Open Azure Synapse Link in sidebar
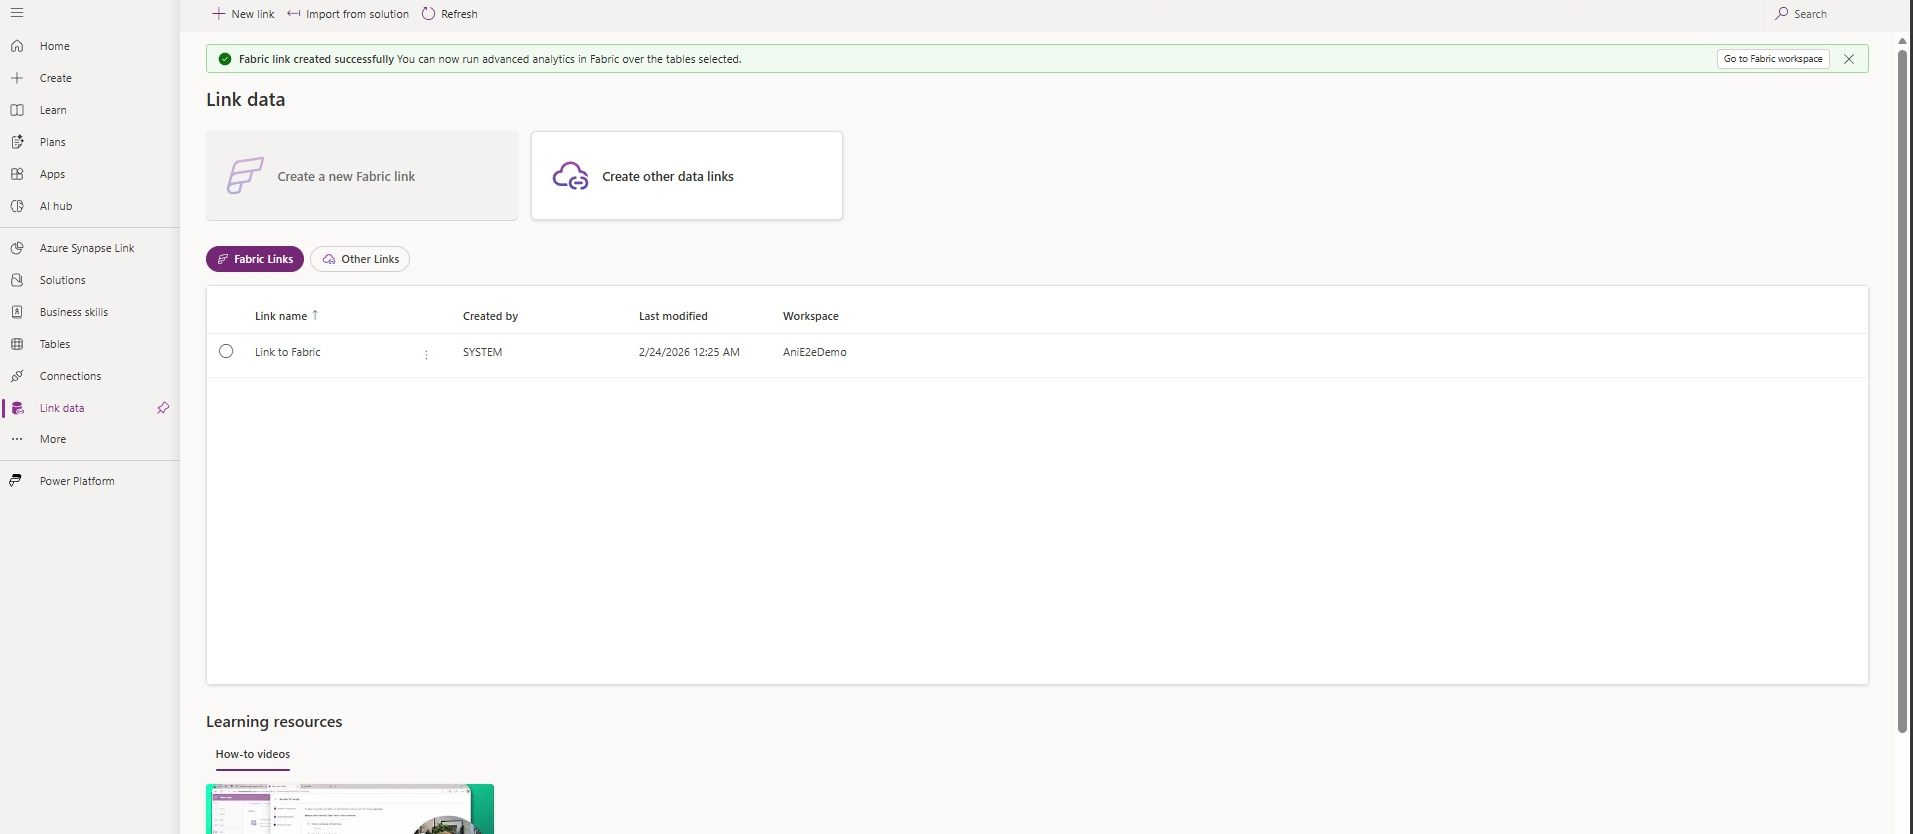The width and height of the screenshot is (1913, 834). (x=87, y=248)
